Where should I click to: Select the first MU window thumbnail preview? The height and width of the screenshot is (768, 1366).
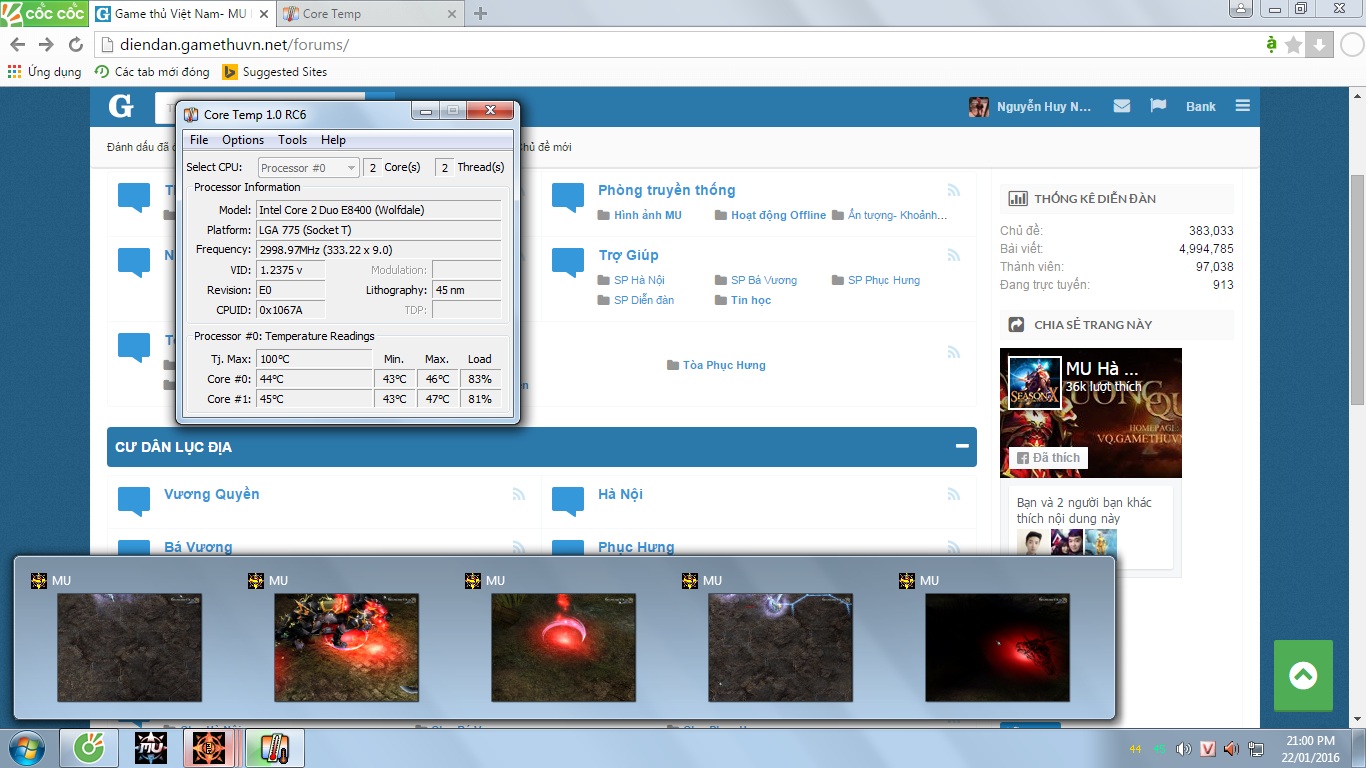coord(129,647)
